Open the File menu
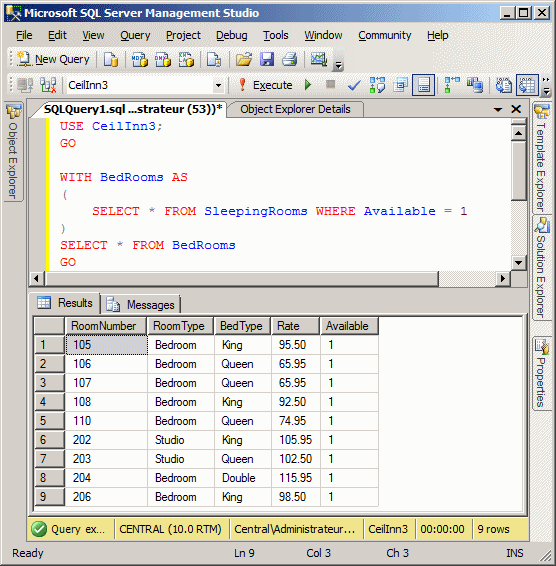 click(24, 35)
